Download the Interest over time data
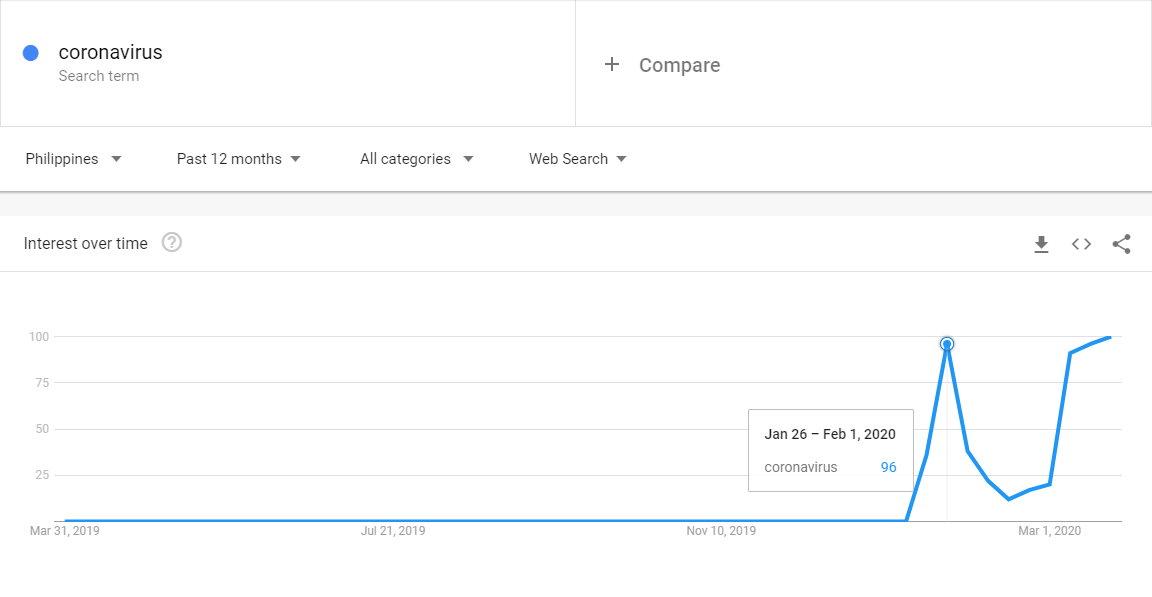This screenshot has height=597, width=1152. [x=1041, y=244]
